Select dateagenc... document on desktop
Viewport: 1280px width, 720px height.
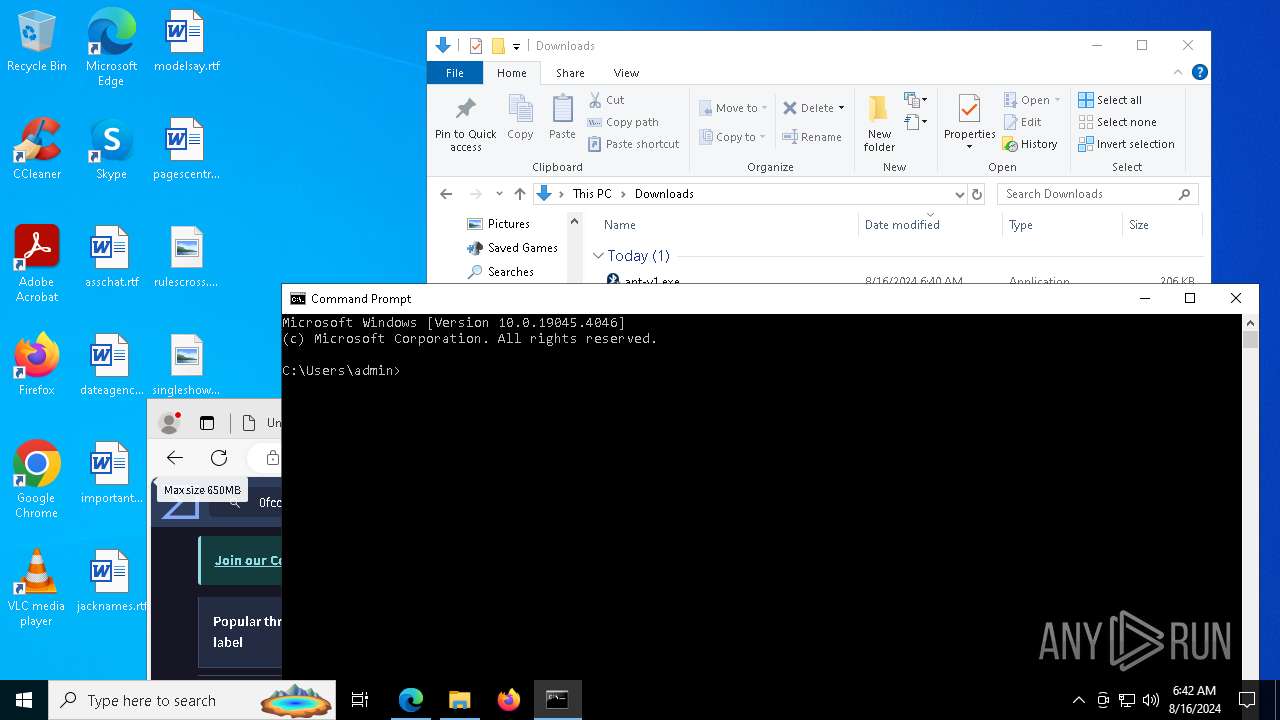tap(111, 366)
